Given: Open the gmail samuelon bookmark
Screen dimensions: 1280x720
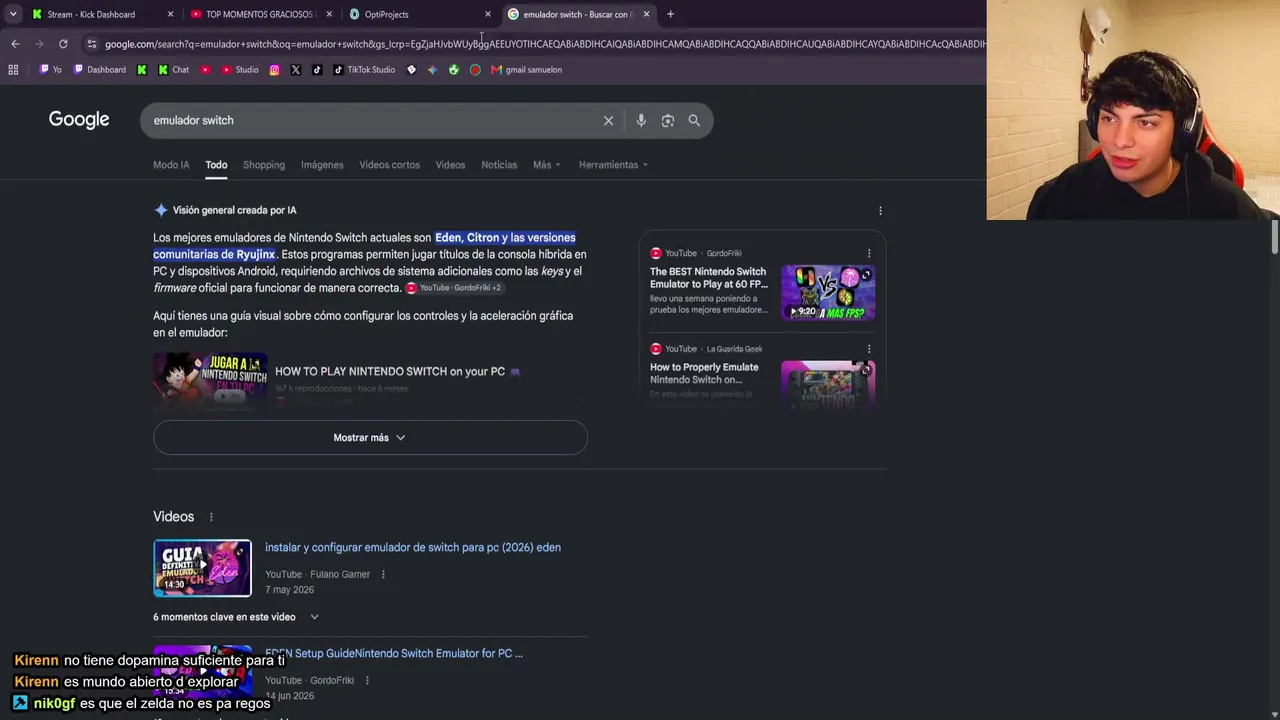Looking at the screenshot, I should (526, 70).
